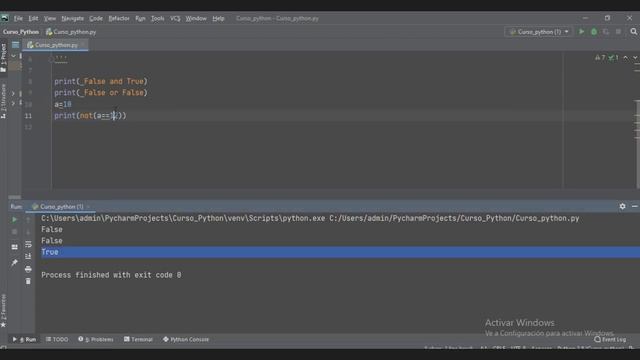
Task: Open the View menu
Action: [x=50, y=18]
